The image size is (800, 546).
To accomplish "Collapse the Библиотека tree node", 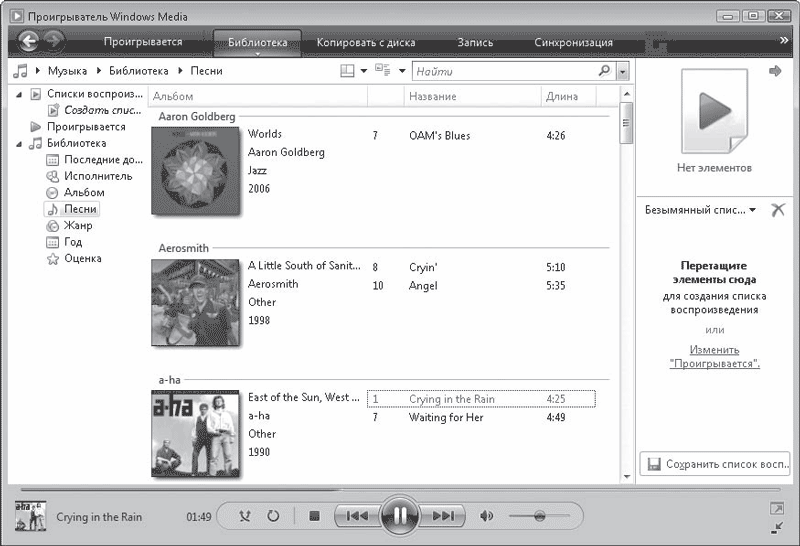I will click(x=21, y=143).
